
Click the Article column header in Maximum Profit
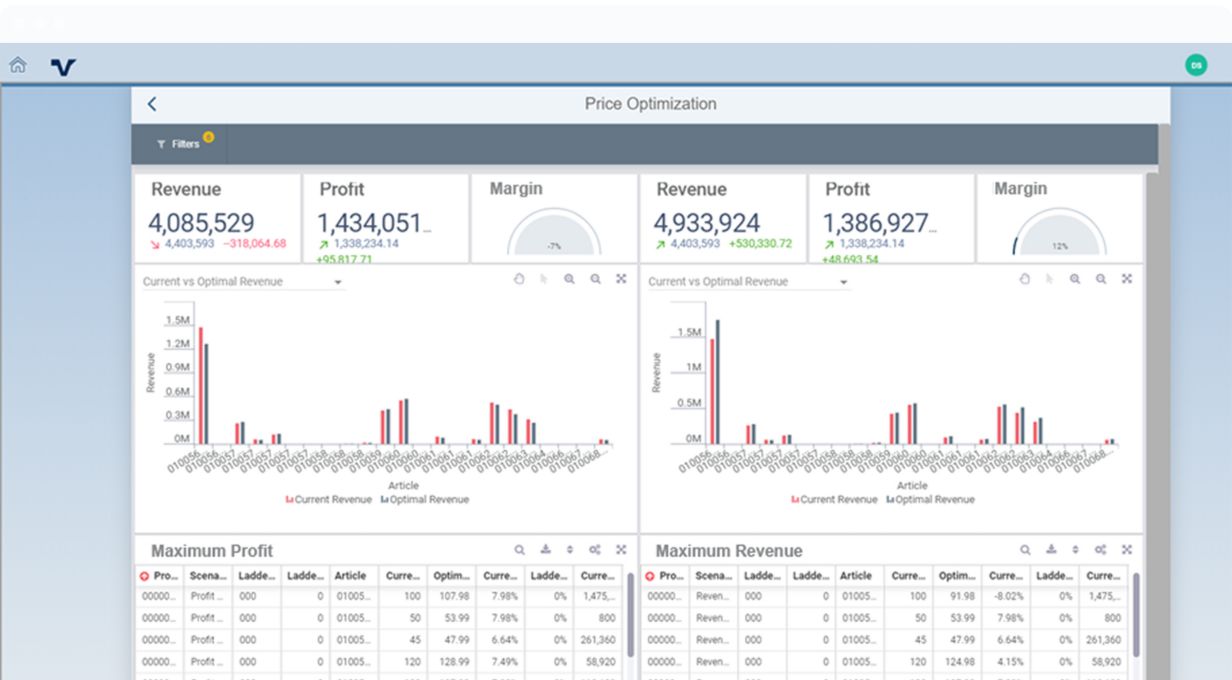click(350, 576)
